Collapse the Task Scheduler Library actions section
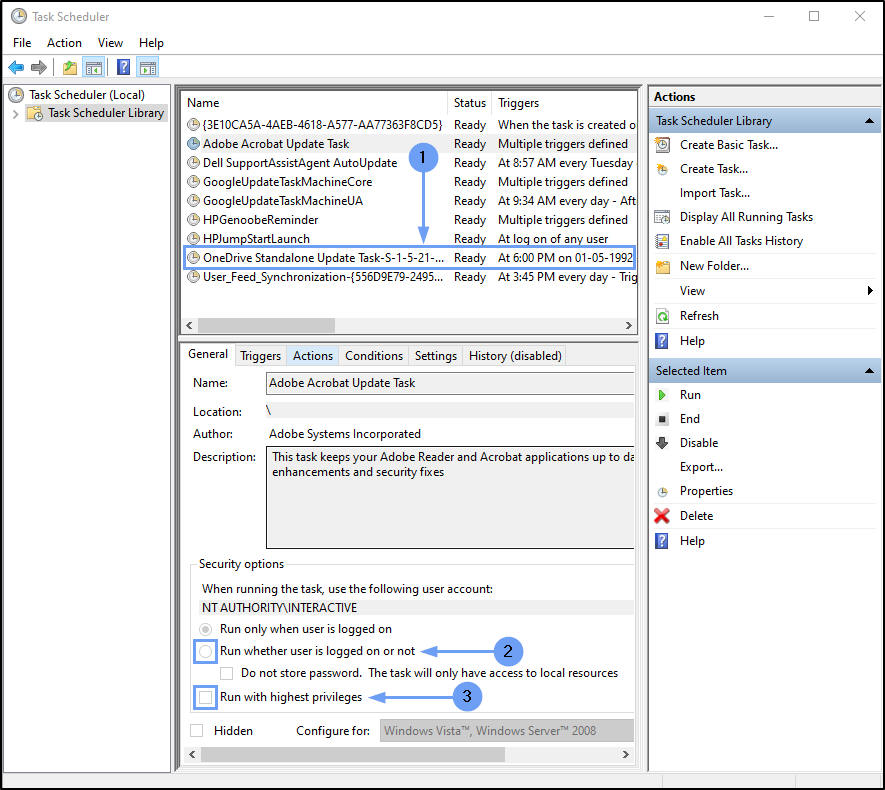The image size is (885, 790). [870, 121]
